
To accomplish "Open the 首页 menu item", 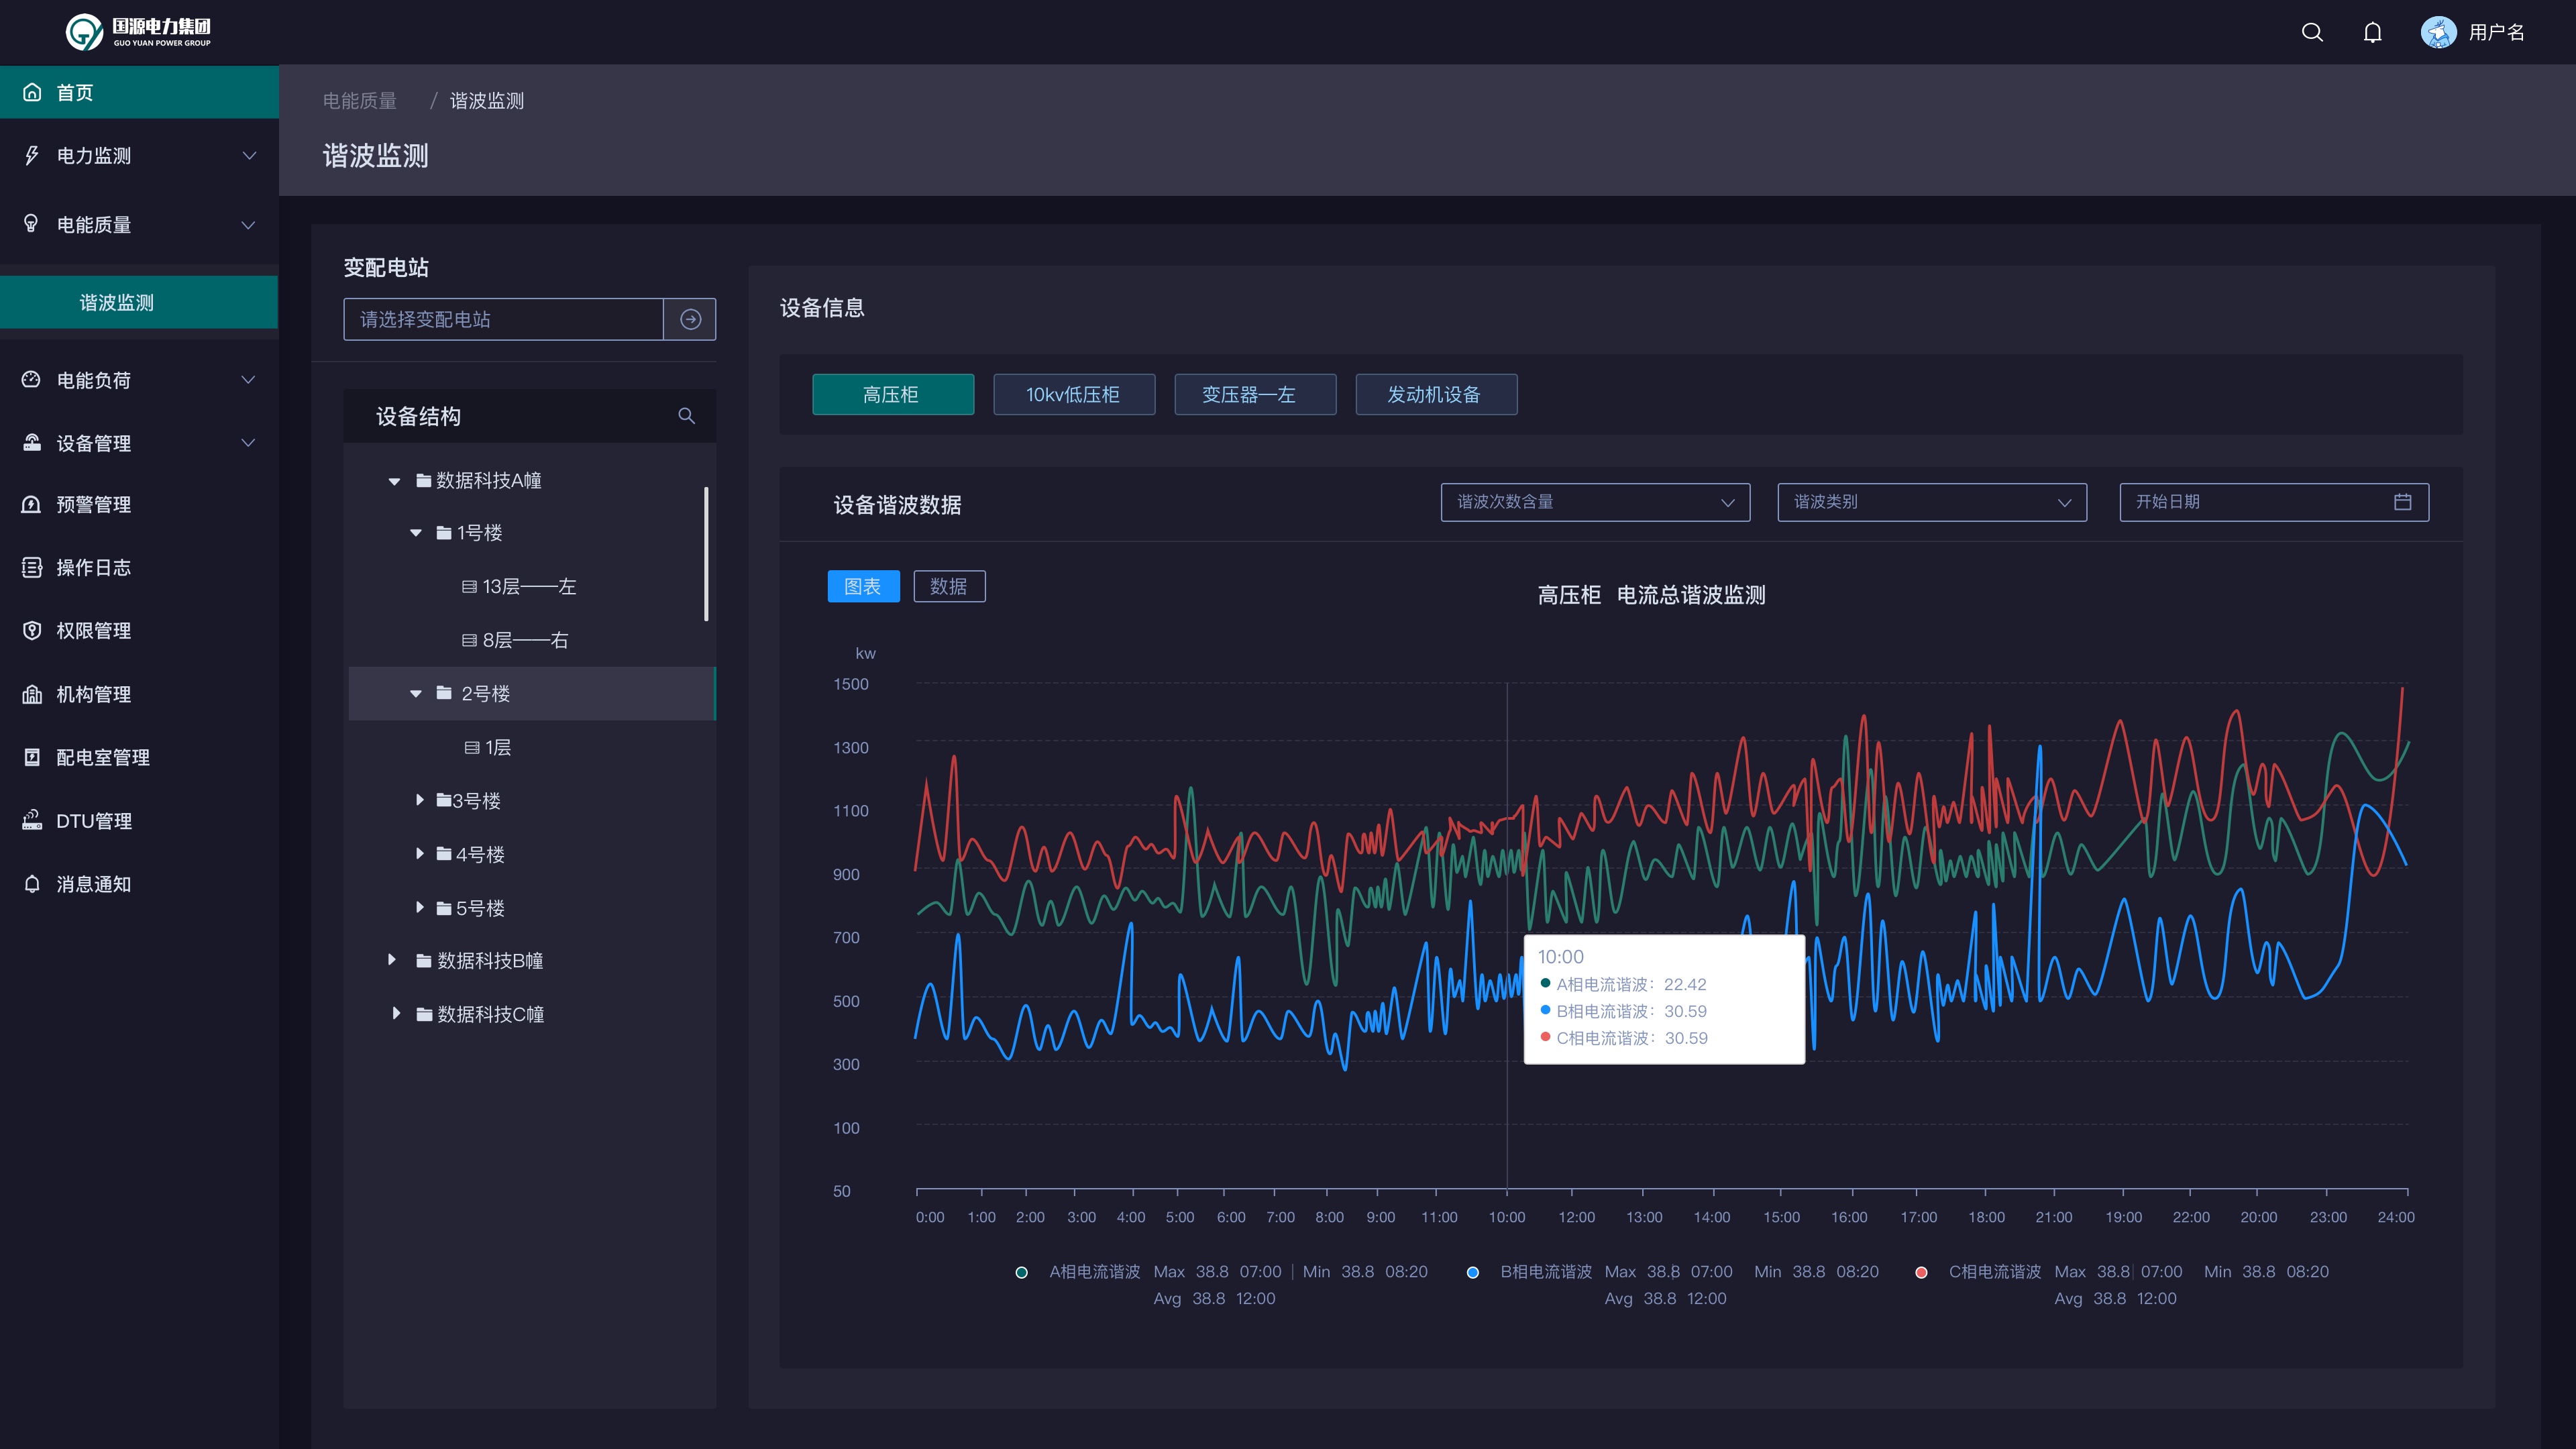I will click(x=139, y=92).
